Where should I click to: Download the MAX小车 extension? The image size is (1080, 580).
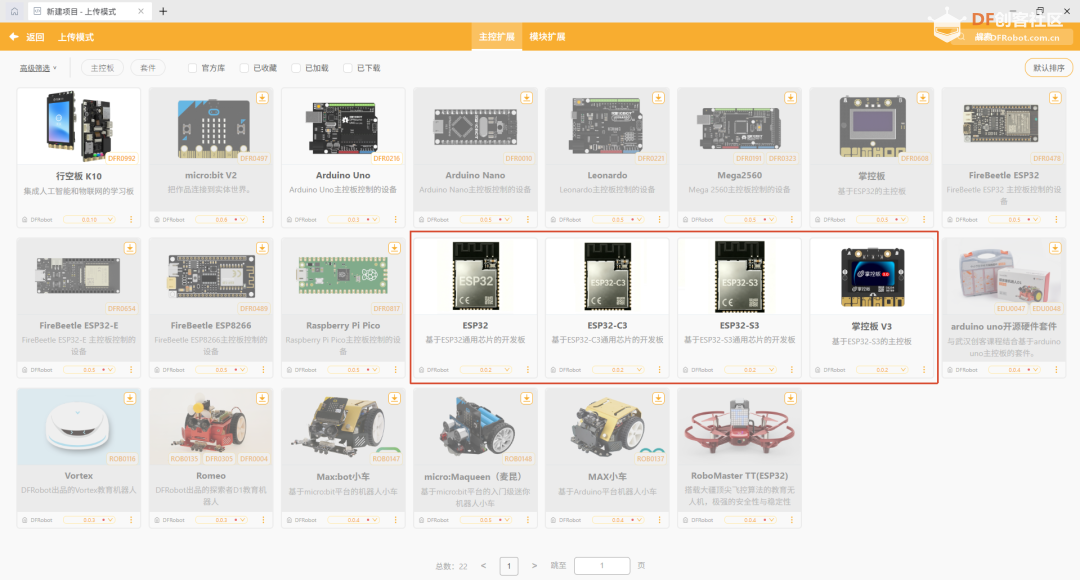(658, 398)
